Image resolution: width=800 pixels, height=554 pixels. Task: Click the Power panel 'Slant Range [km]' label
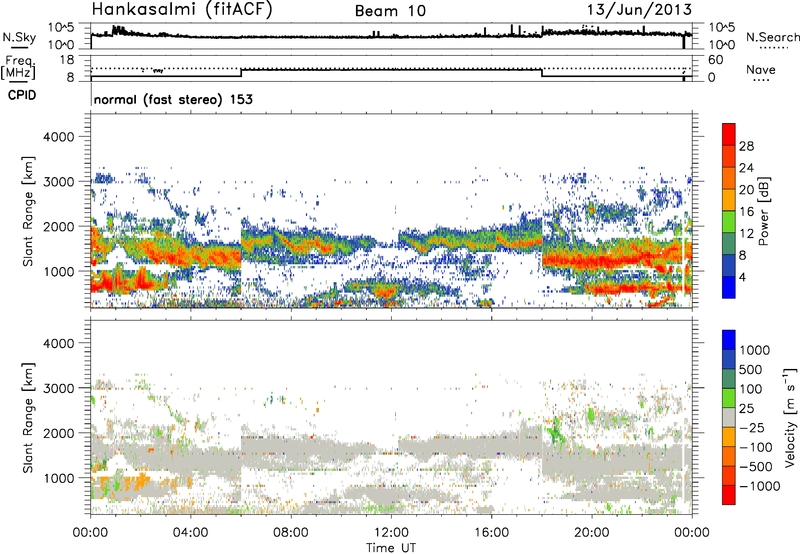pyautogui.click(x=28, y=212)
